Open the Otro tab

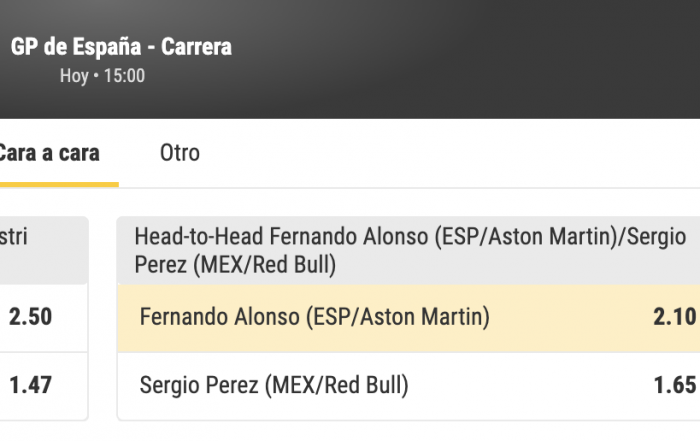pos(180,153)
